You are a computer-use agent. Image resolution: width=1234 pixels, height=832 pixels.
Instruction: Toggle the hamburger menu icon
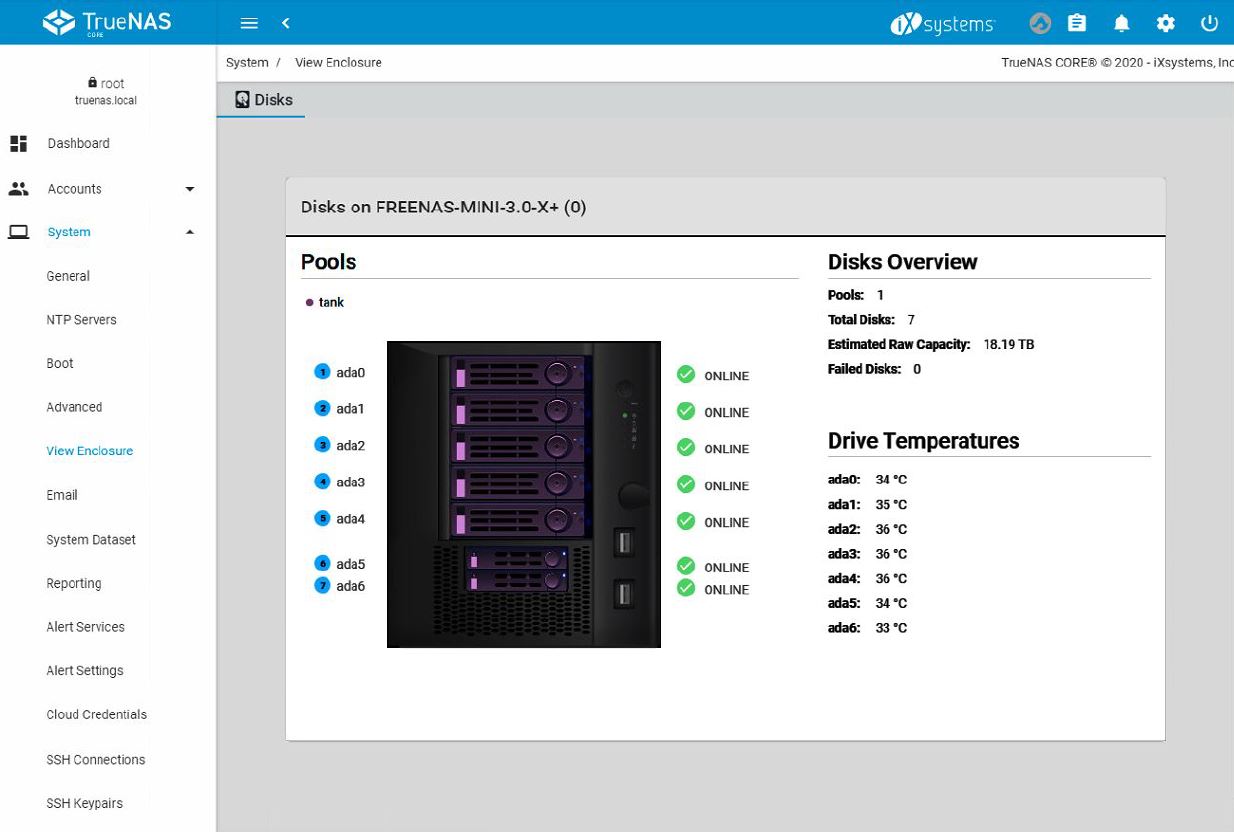[x=249, y=23]
